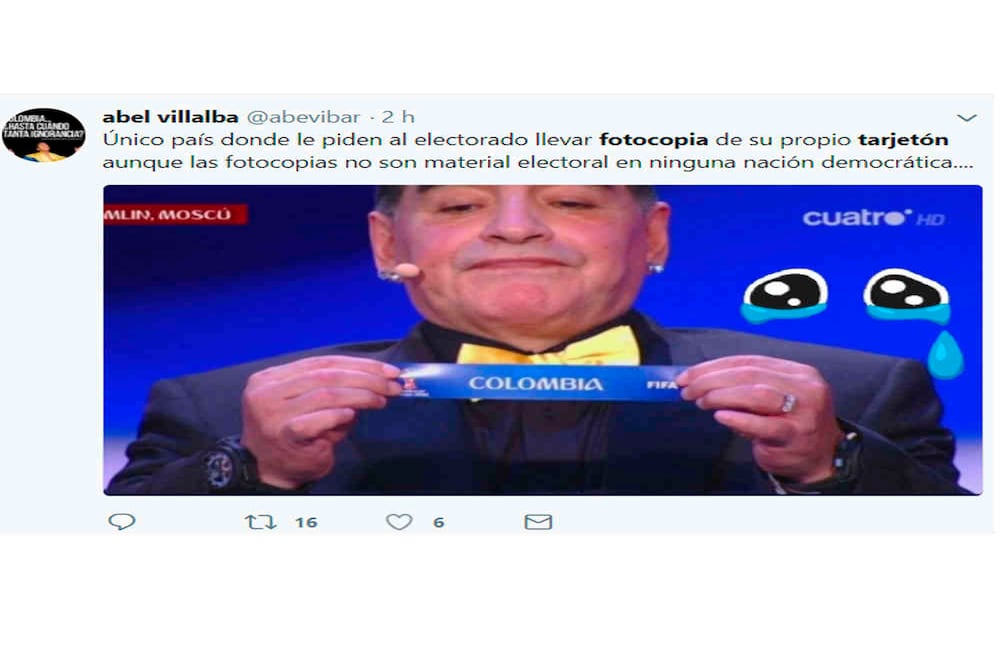Click the blue teardrop sticker on the image
This screenshot has height=651, width=1000.
point(945,355)
